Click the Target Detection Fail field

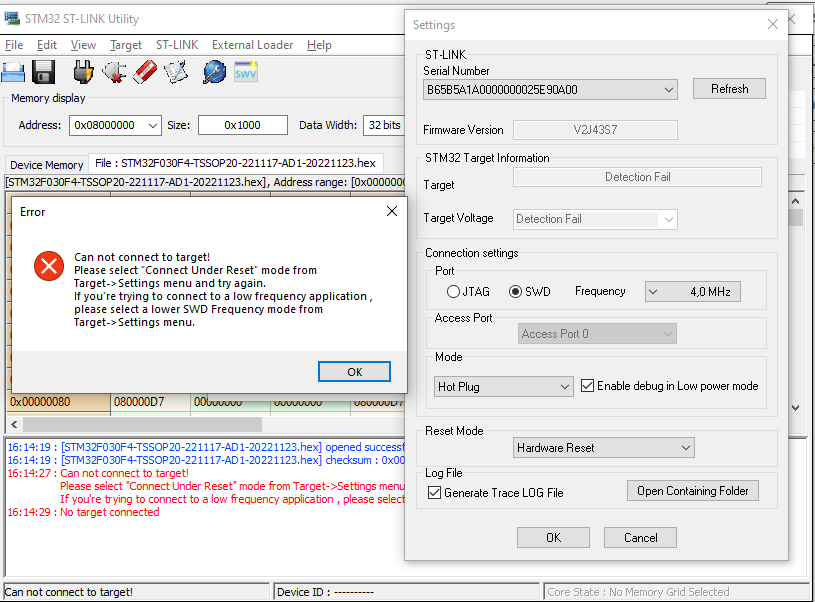point(637,177)
